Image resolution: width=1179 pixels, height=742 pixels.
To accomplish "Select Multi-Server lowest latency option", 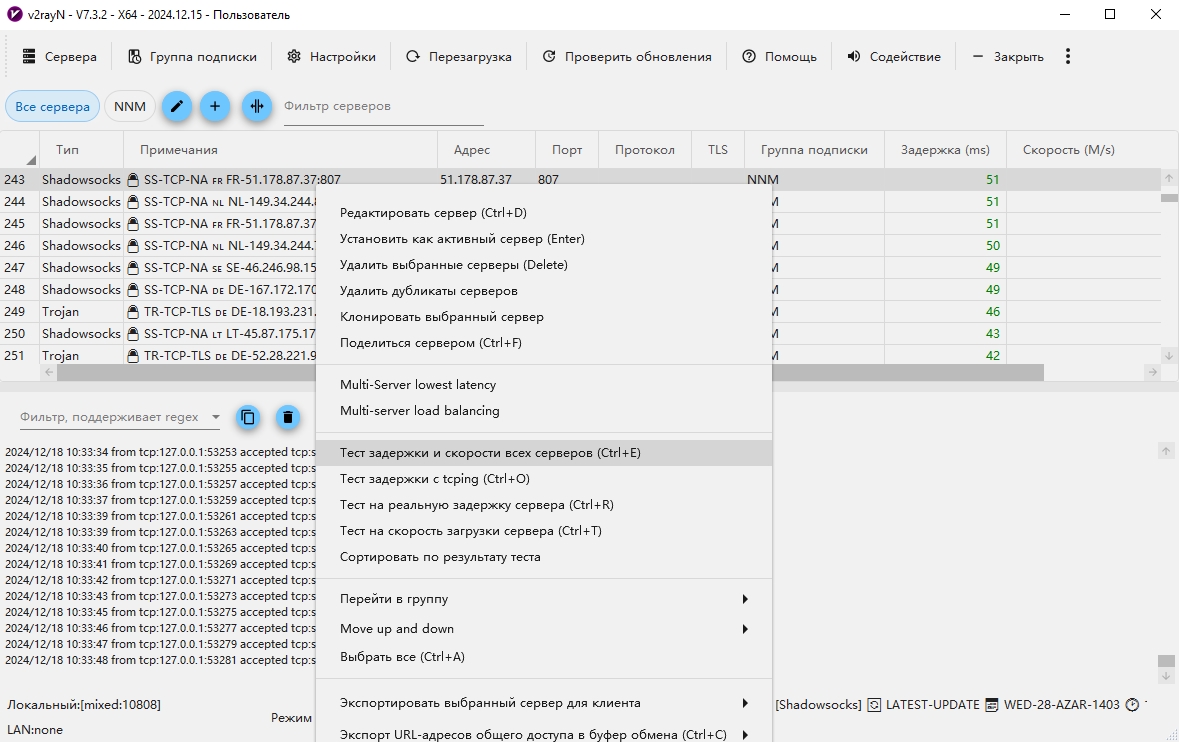I will click(418, 385).
